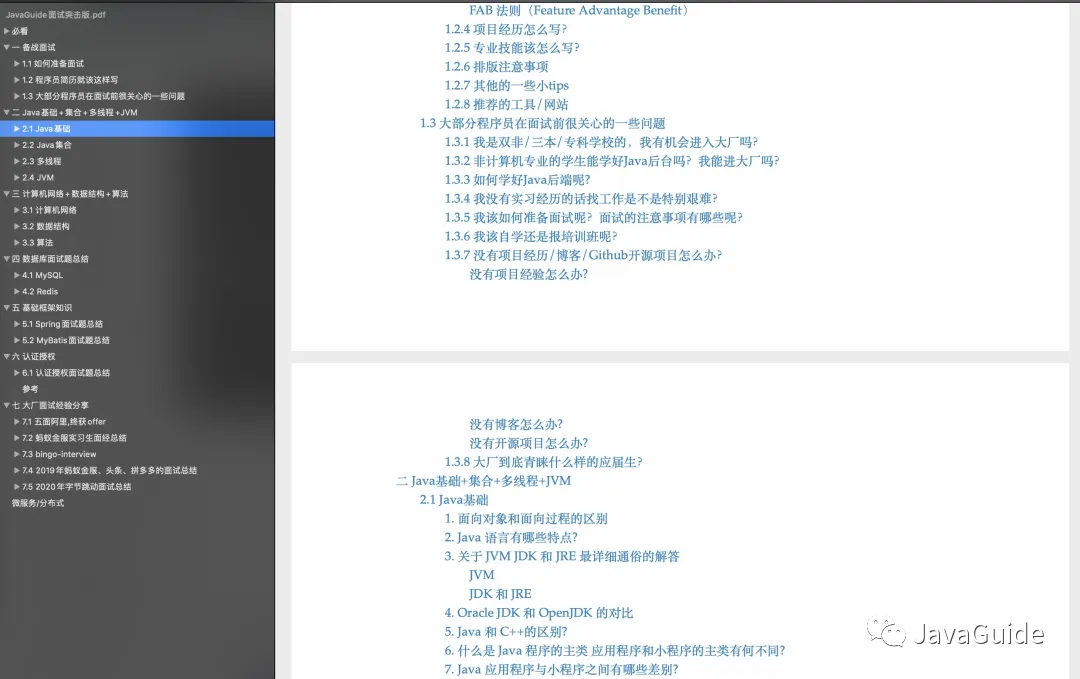This screenshot has width=1080, height=679.
Task: Collapse the 六 认证授权 section
Action: coord(6,357)
